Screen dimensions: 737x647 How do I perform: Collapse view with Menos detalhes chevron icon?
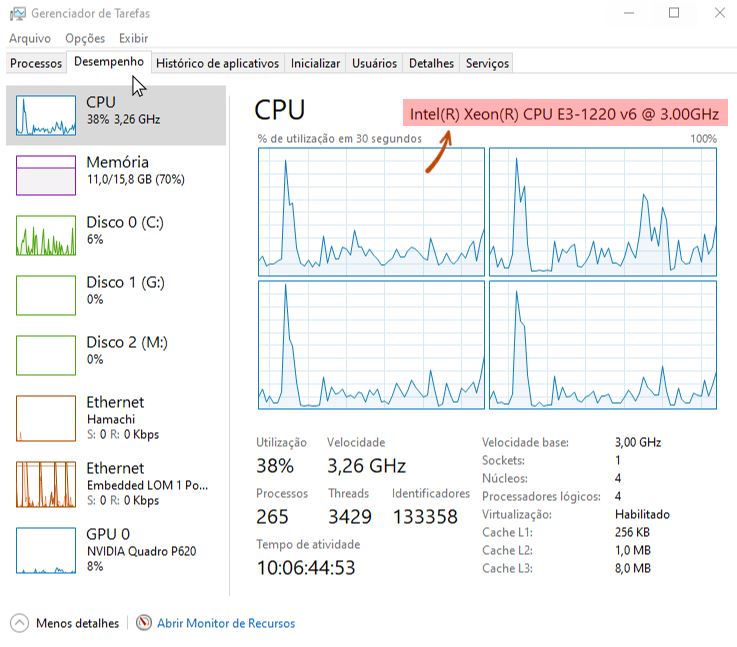[19, 624]
